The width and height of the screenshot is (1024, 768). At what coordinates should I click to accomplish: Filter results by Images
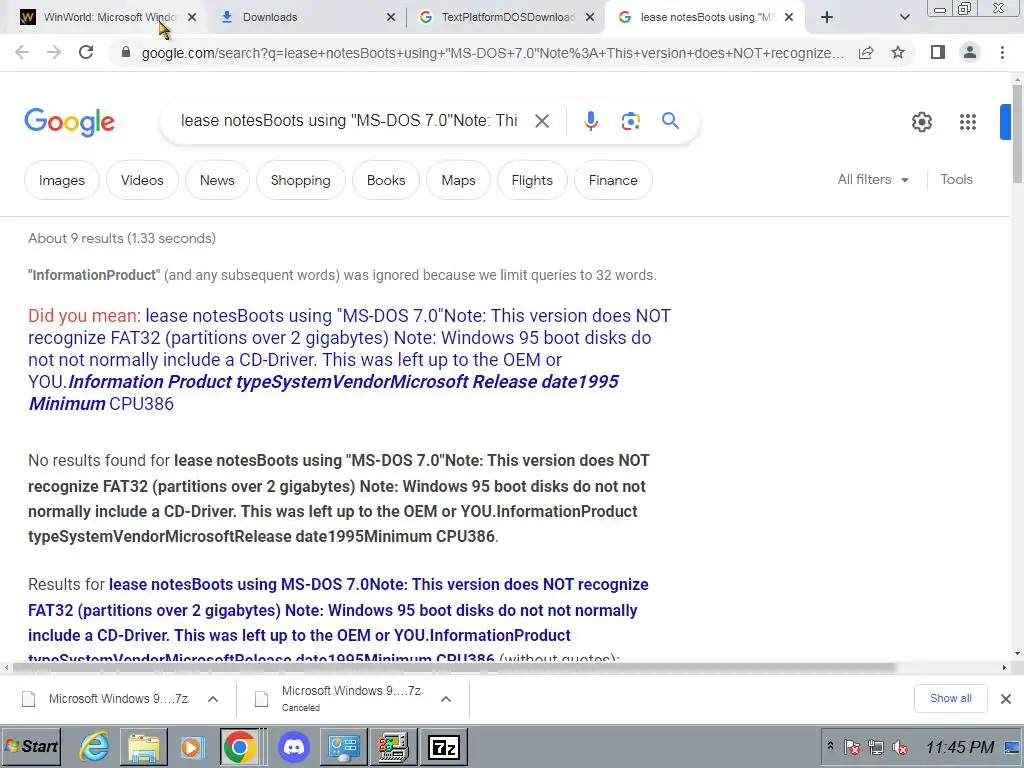coord(62,180)
